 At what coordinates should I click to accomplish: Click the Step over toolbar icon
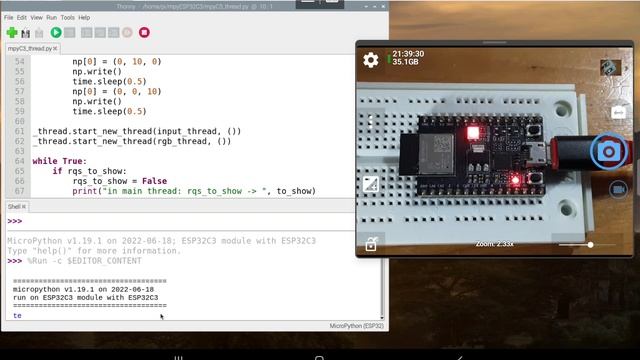pos(87,33)
